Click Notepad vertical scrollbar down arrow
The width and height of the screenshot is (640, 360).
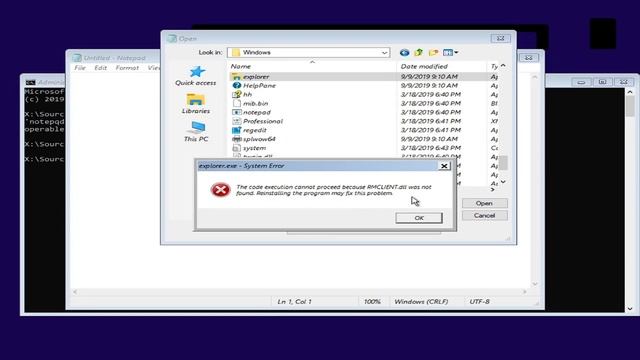[x=535, y=284]
